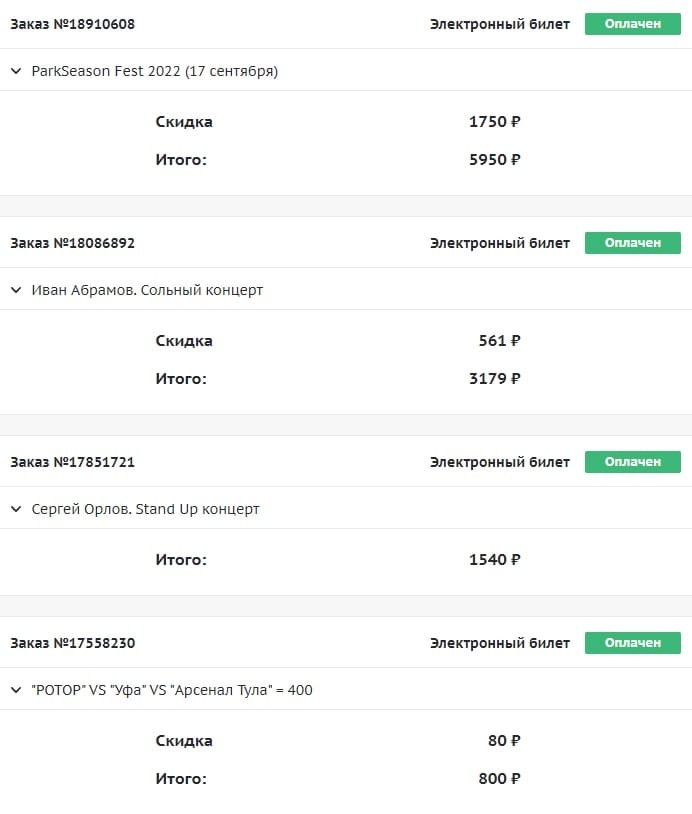The width and height of the screenshot is (692, 814).
Task: Click Оплачен badge for order №17558230
Action: (x=632, y=643)
